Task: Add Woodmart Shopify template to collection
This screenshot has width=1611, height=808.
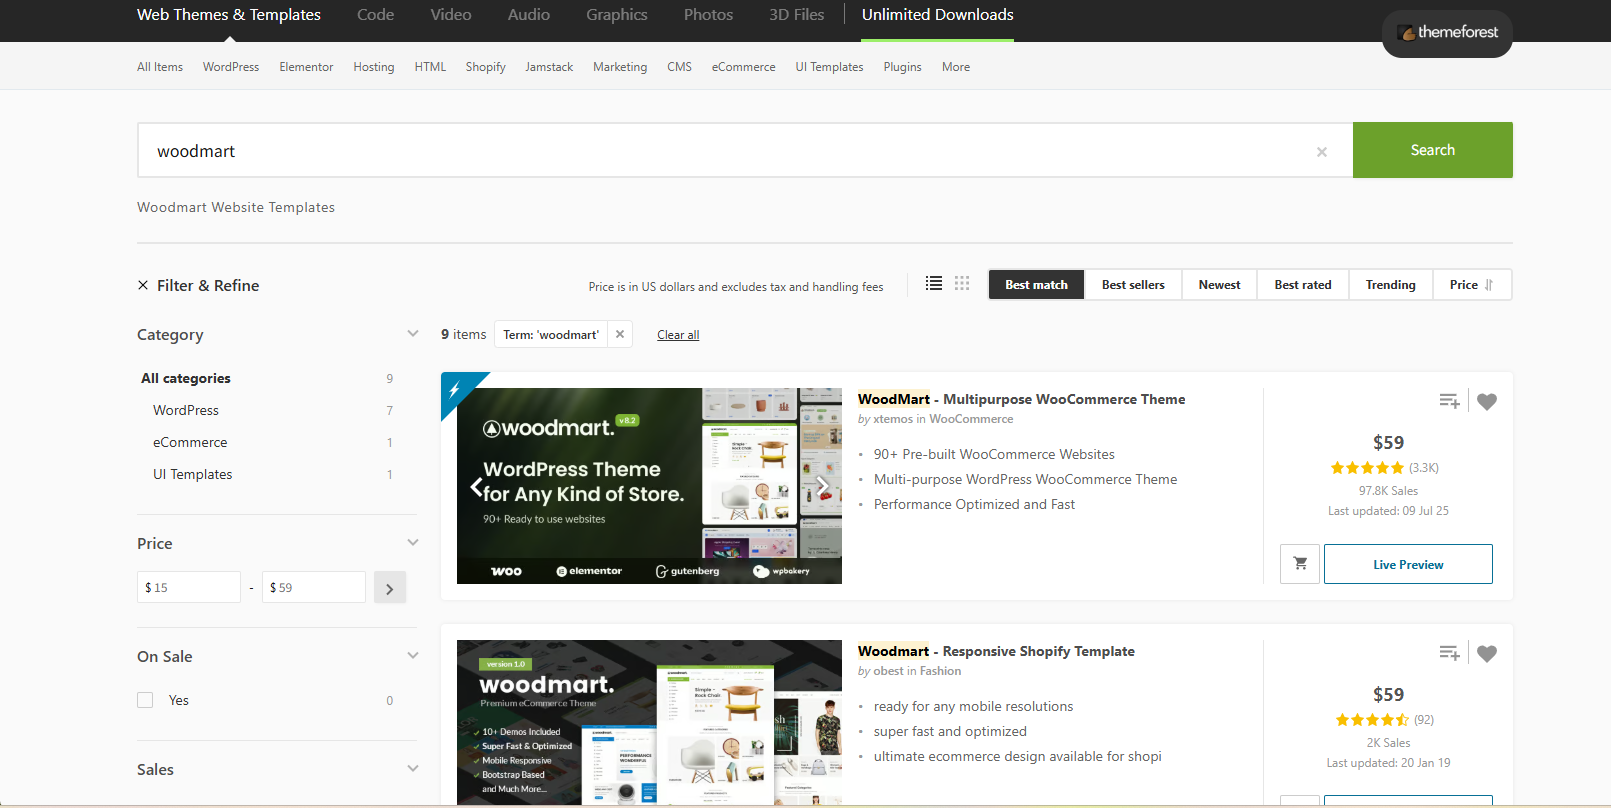Action: click(x=1449, y=653)
